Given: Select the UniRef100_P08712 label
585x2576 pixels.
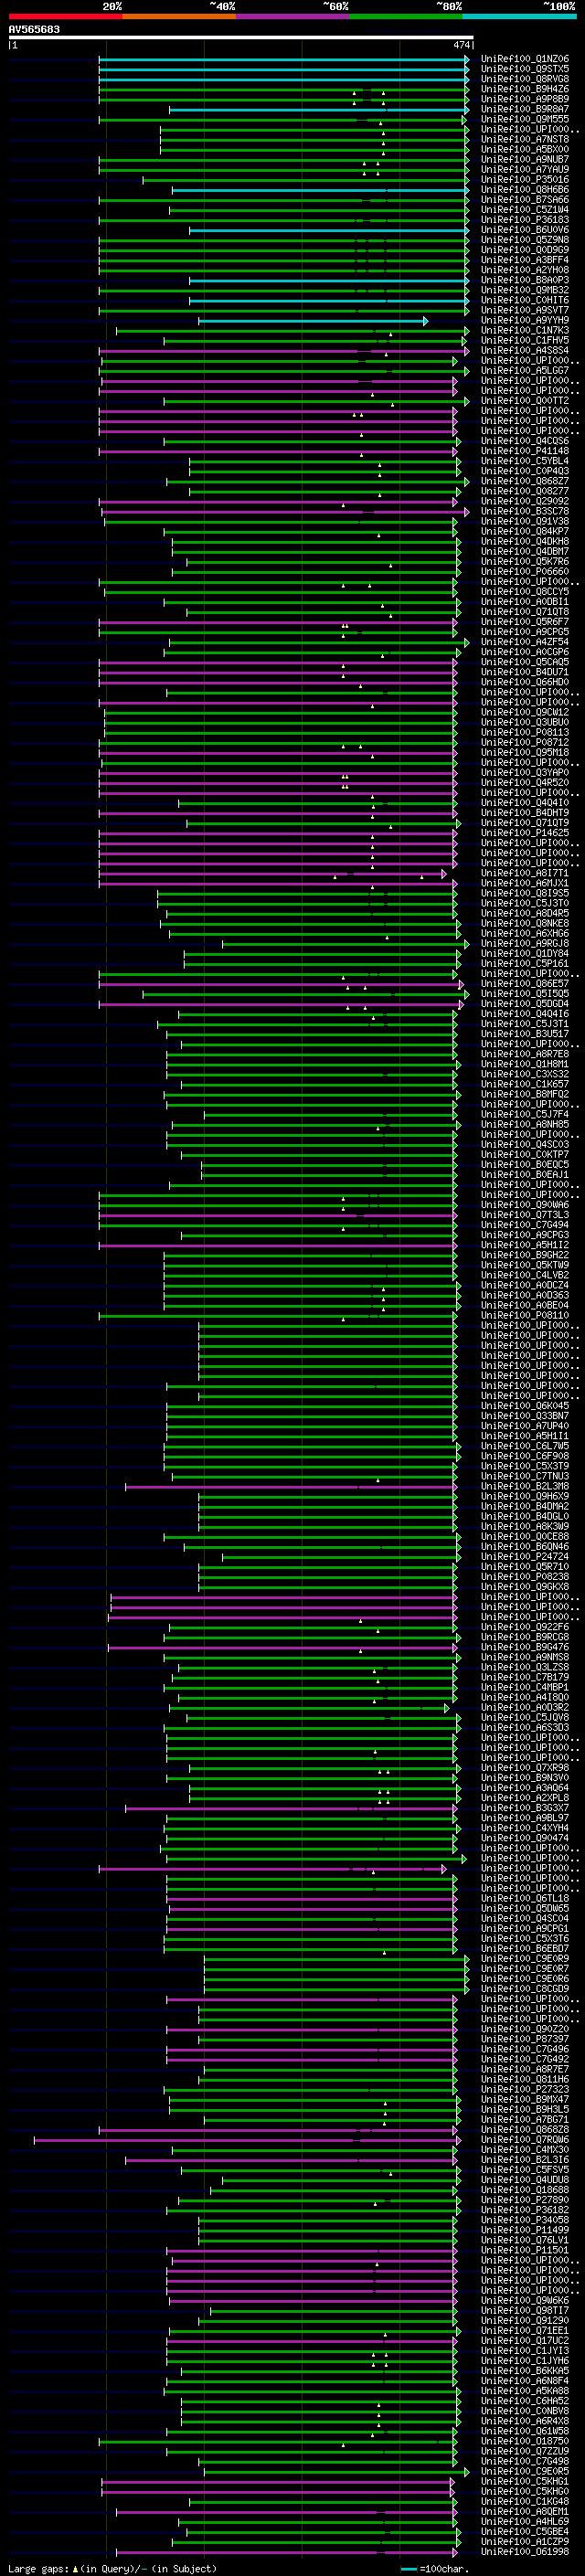Looking at the screenshot, I should 524,742.
